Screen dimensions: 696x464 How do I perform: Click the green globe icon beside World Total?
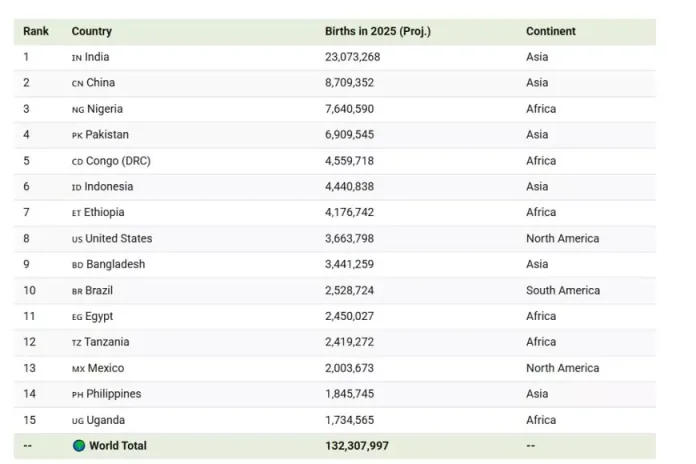pyautogui.click(x=79, y=446)
